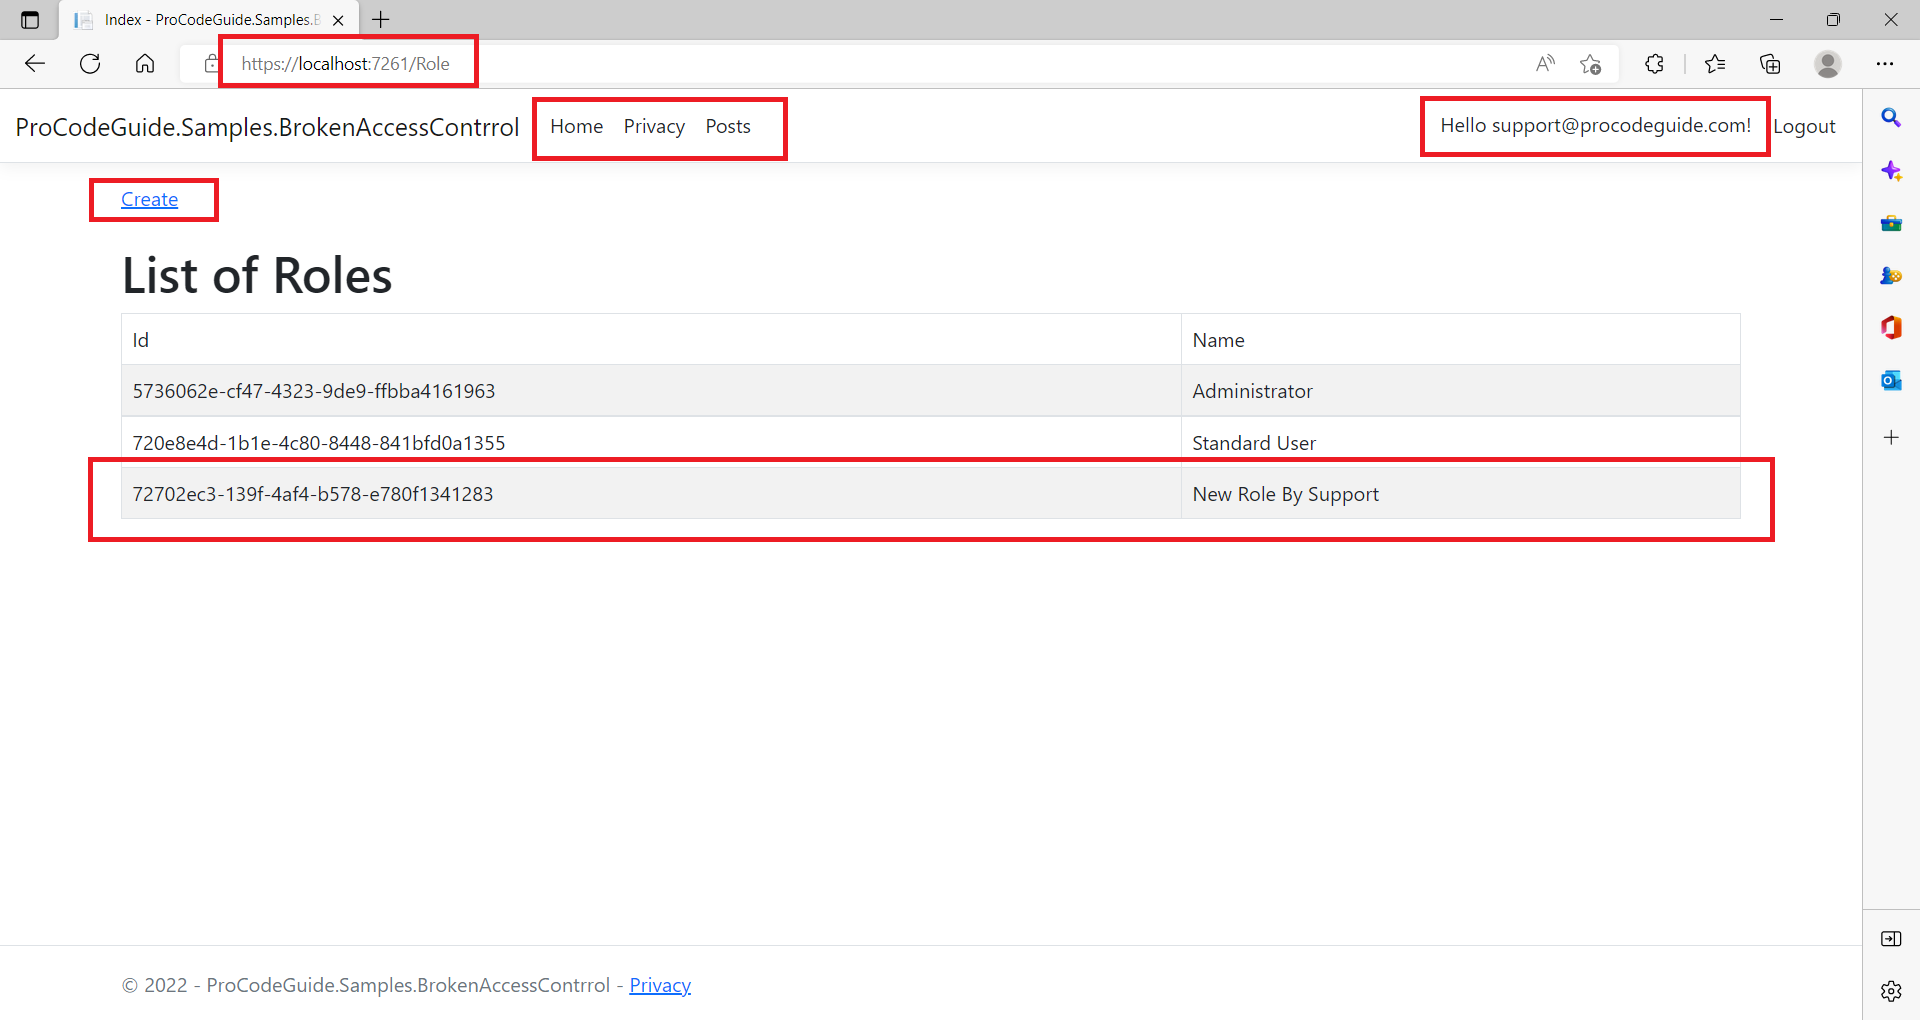Navigate back with the back arrow
The image size is (1920, 1020).
35,63
